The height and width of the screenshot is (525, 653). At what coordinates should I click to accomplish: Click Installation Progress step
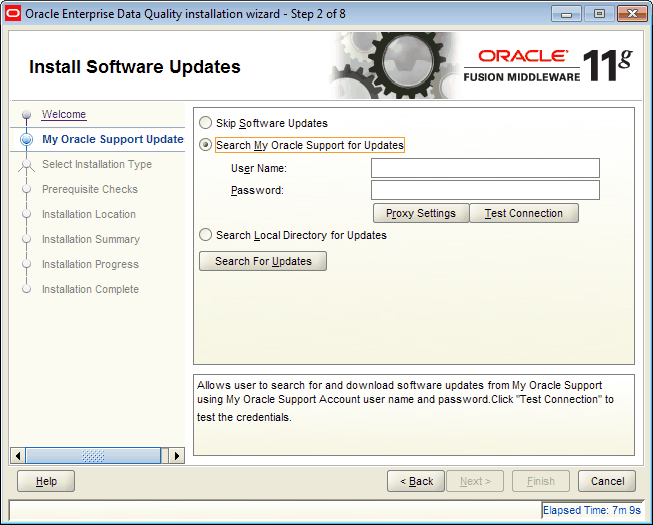pyautogui.click(x=90, y=264)
